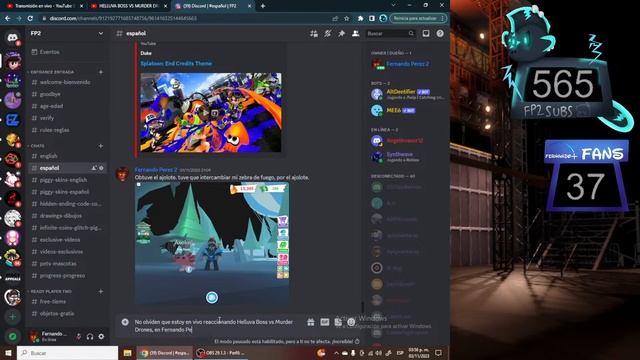Open the Inbox icon in header
This screenshot has width=640, height=360.
[426, 33]
